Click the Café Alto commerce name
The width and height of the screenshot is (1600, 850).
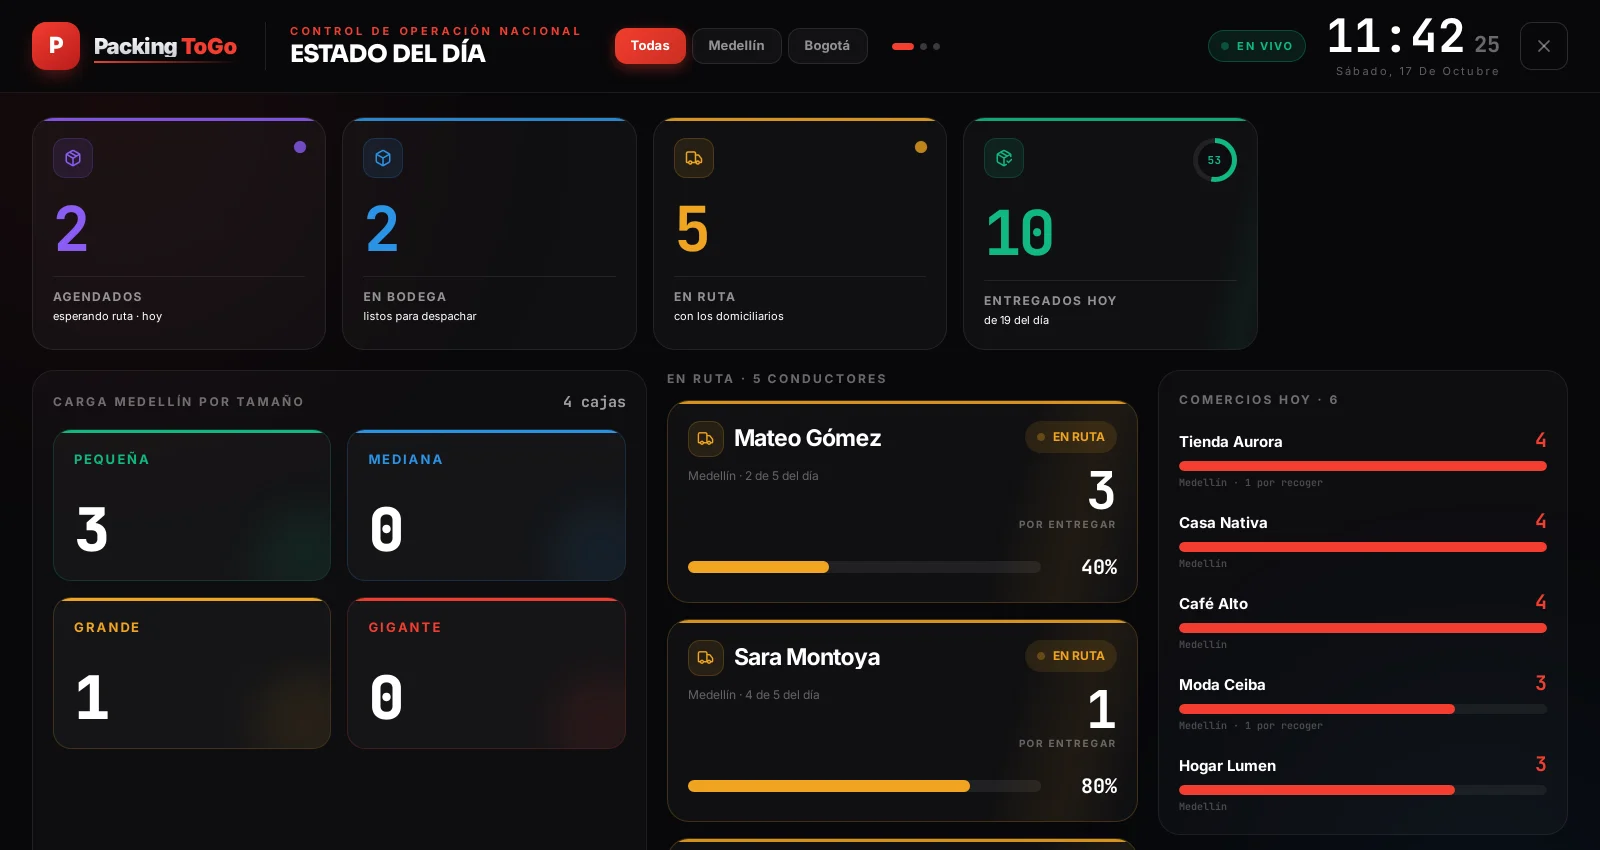pyautogui.click(x=1213, y=604)
